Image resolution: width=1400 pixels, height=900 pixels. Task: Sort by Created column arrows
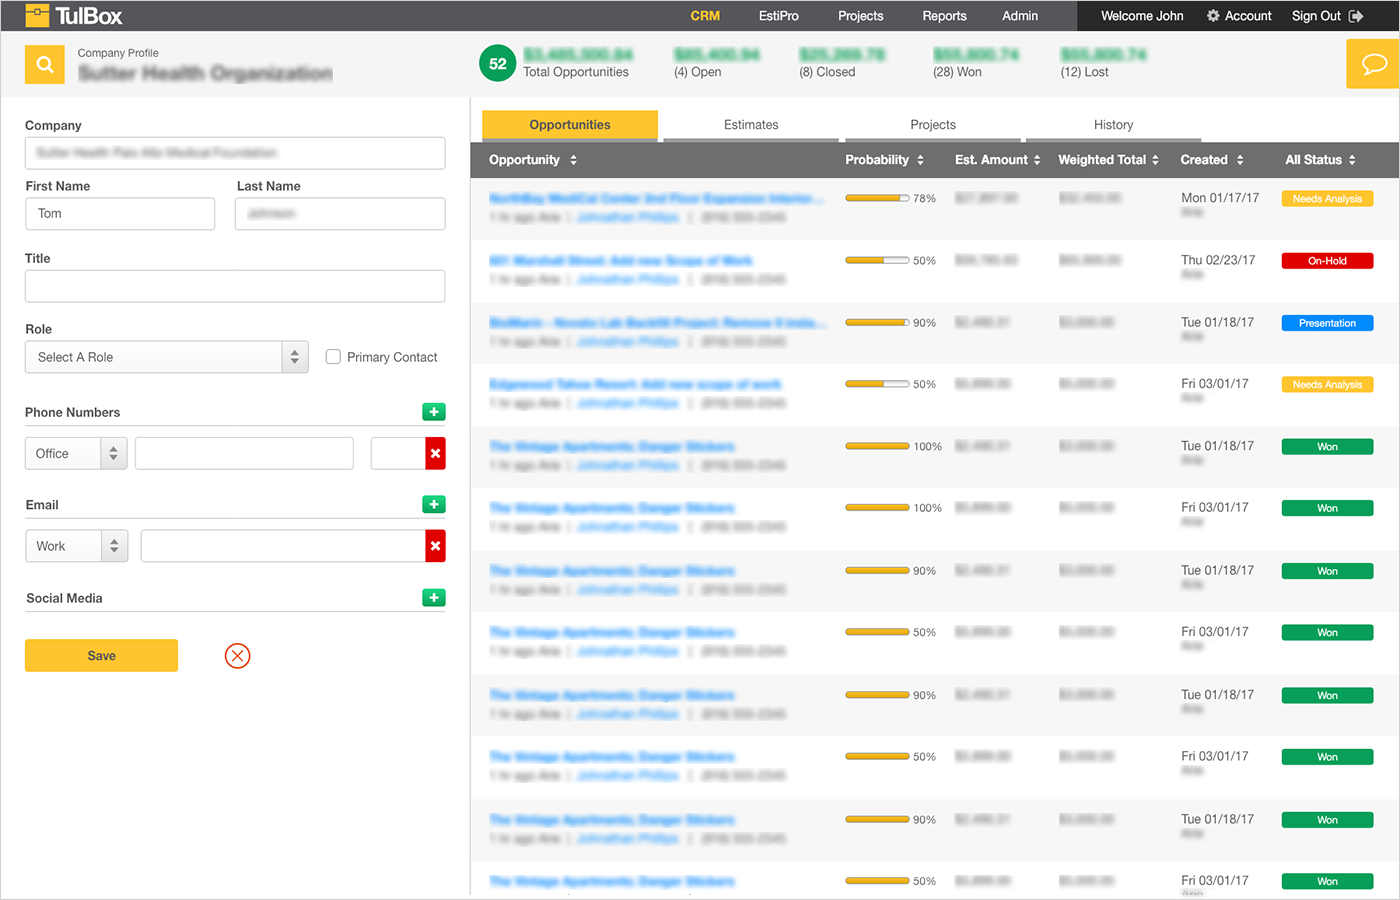1240,160
